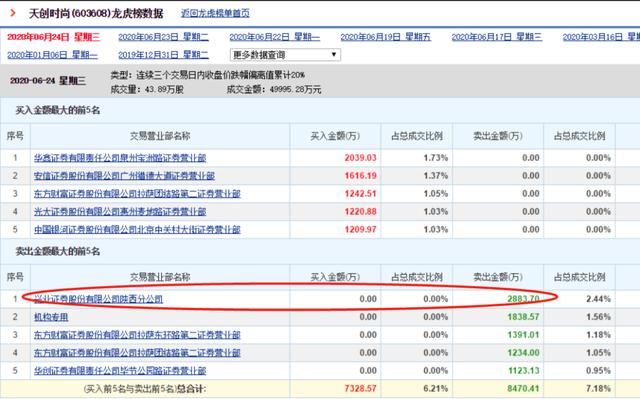
Task: Open the 安信证券 广州猎德大道 branch link
Action: coord(124,176)
